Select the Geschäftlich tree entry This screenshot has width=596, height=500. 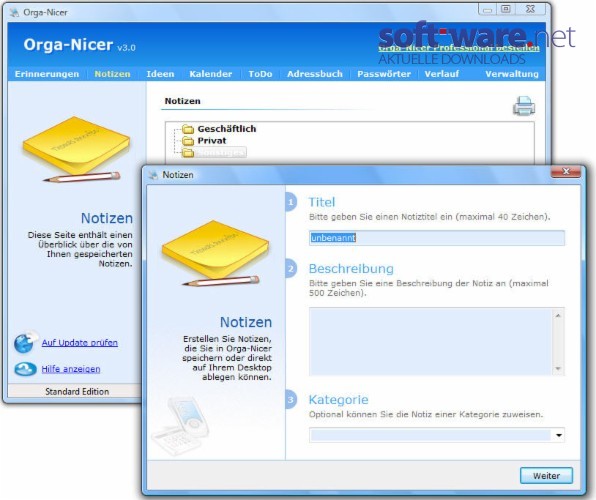[x=227, y=129]
